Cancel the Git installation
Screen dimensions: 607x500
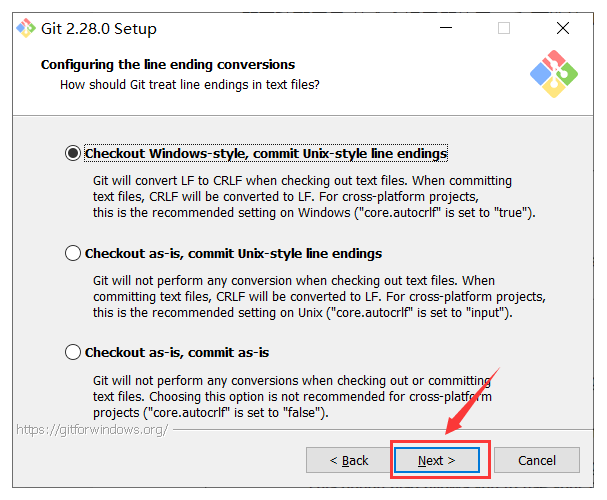point(537,460)
